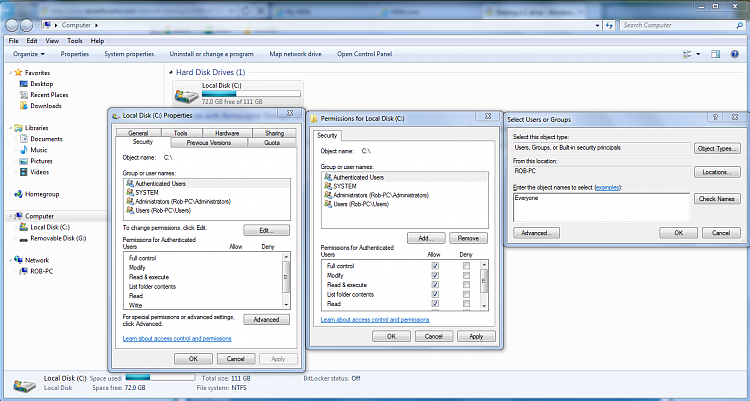Open the Organize dropdown menu
The image size is (750, 401).
pyautogui.click(x=29, y=54)
